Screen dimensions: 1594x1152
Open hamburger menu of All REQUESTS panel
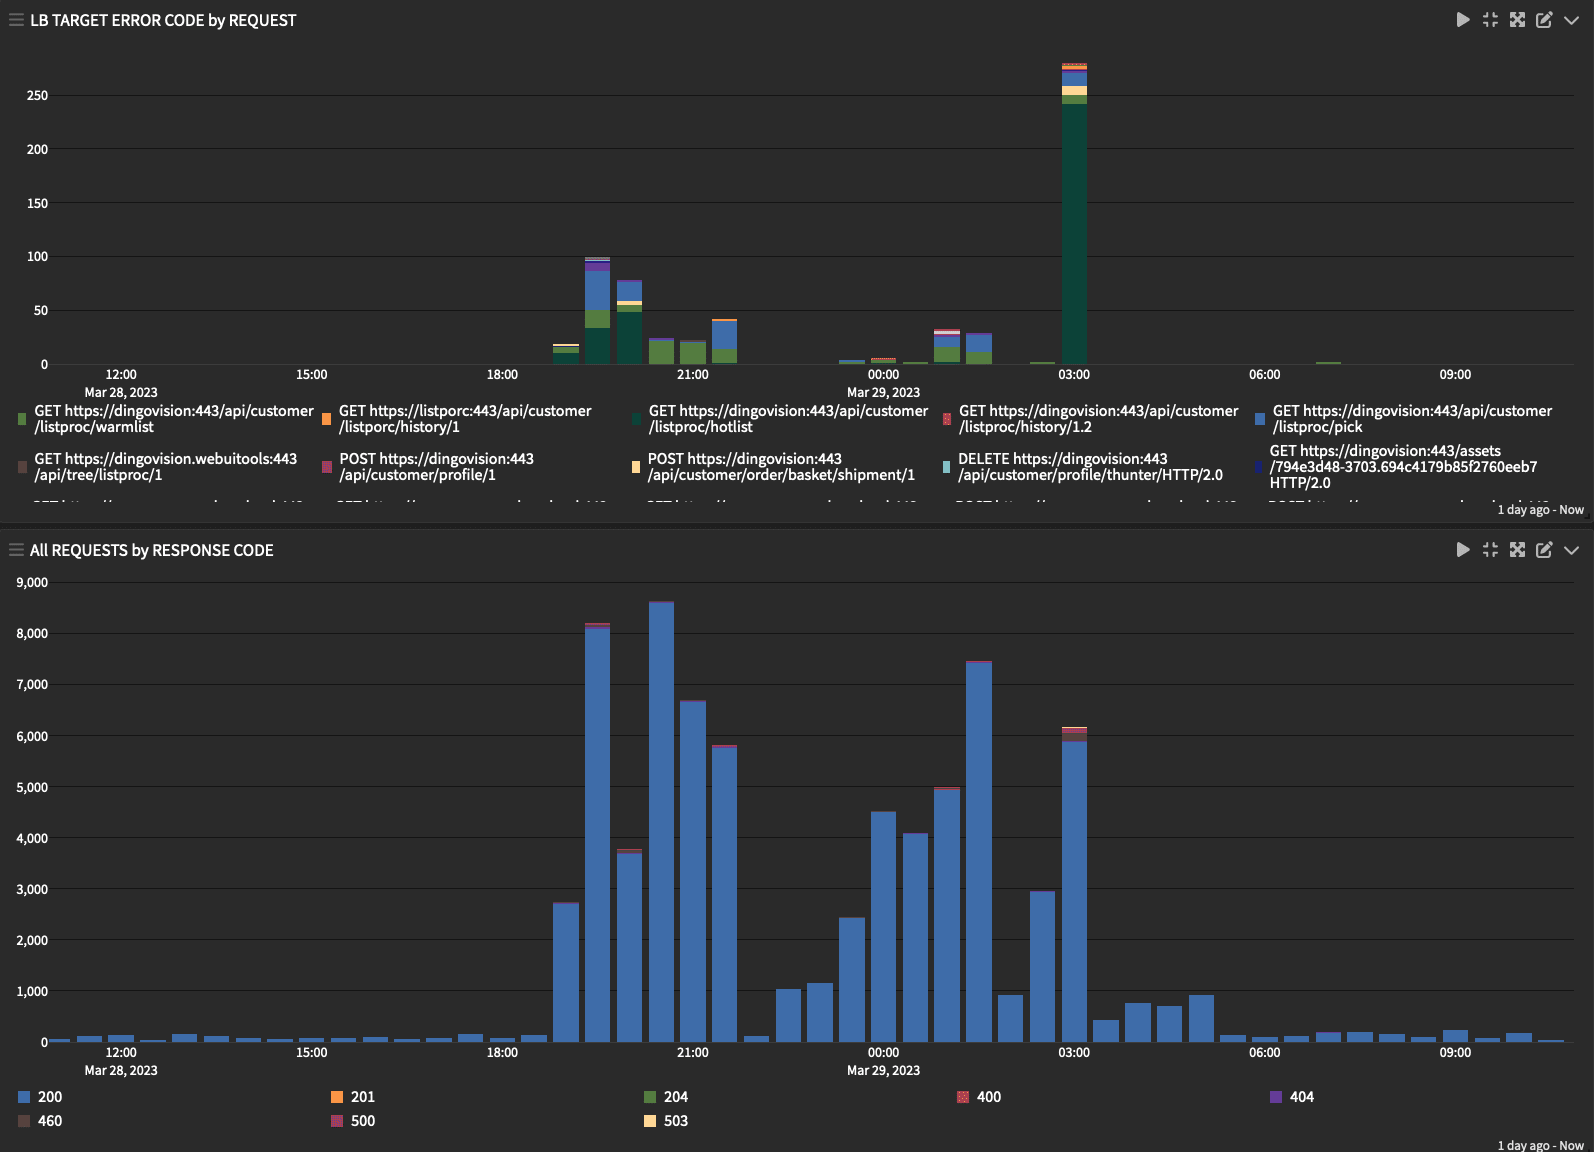(16, 550)
